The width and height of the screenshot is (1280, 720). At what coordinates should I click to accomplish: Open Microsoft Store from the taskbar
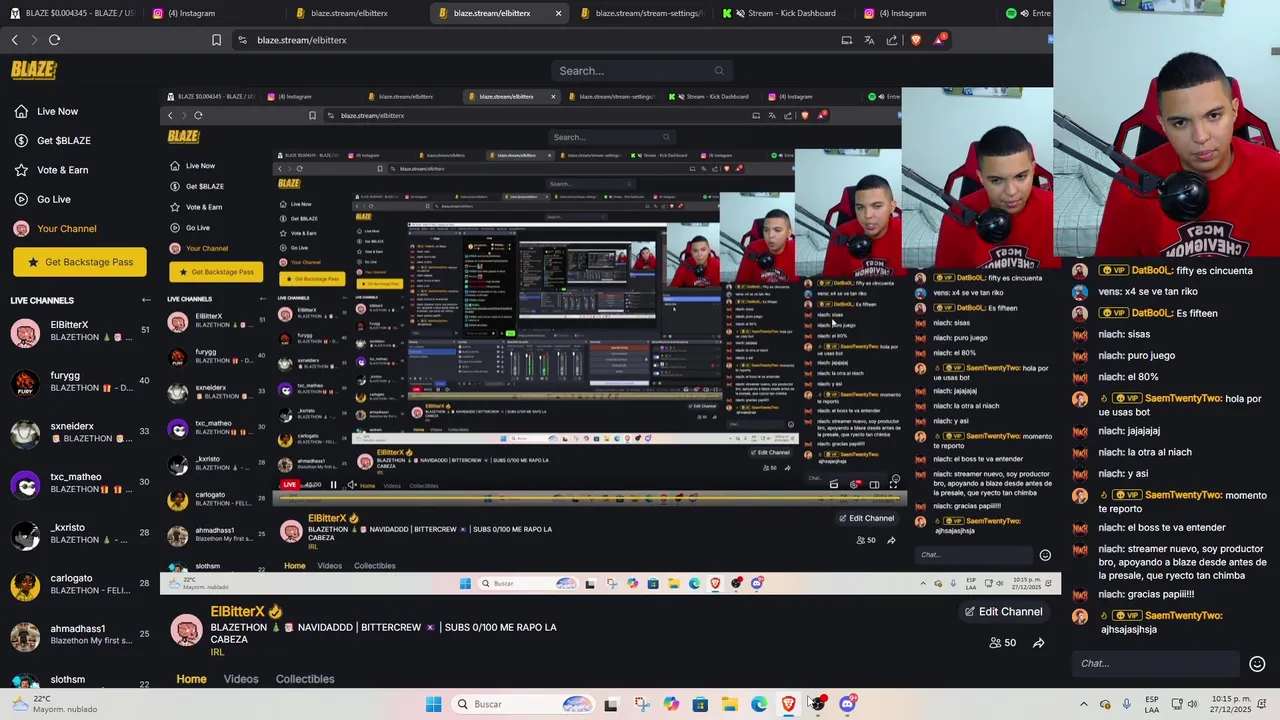tap(700, 704)
